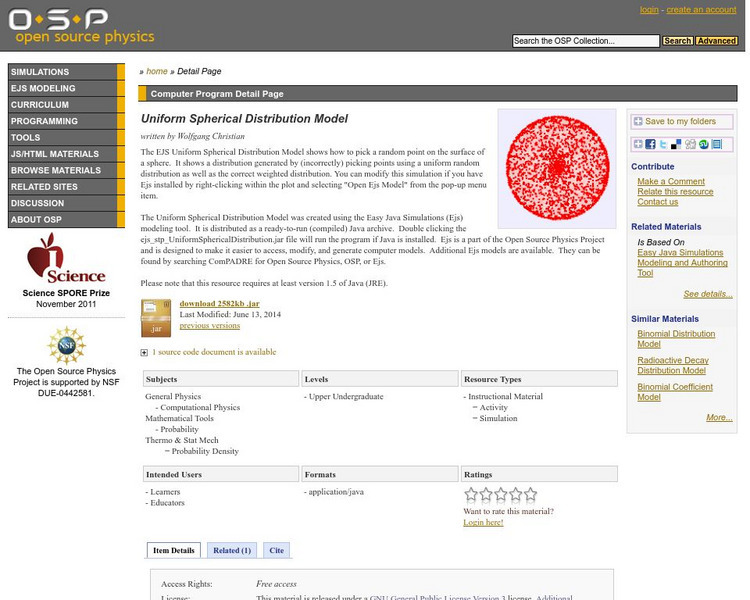Click the application/java format
Image resolution: width=750 pixels, height=600 pixels.
(336, 491)
